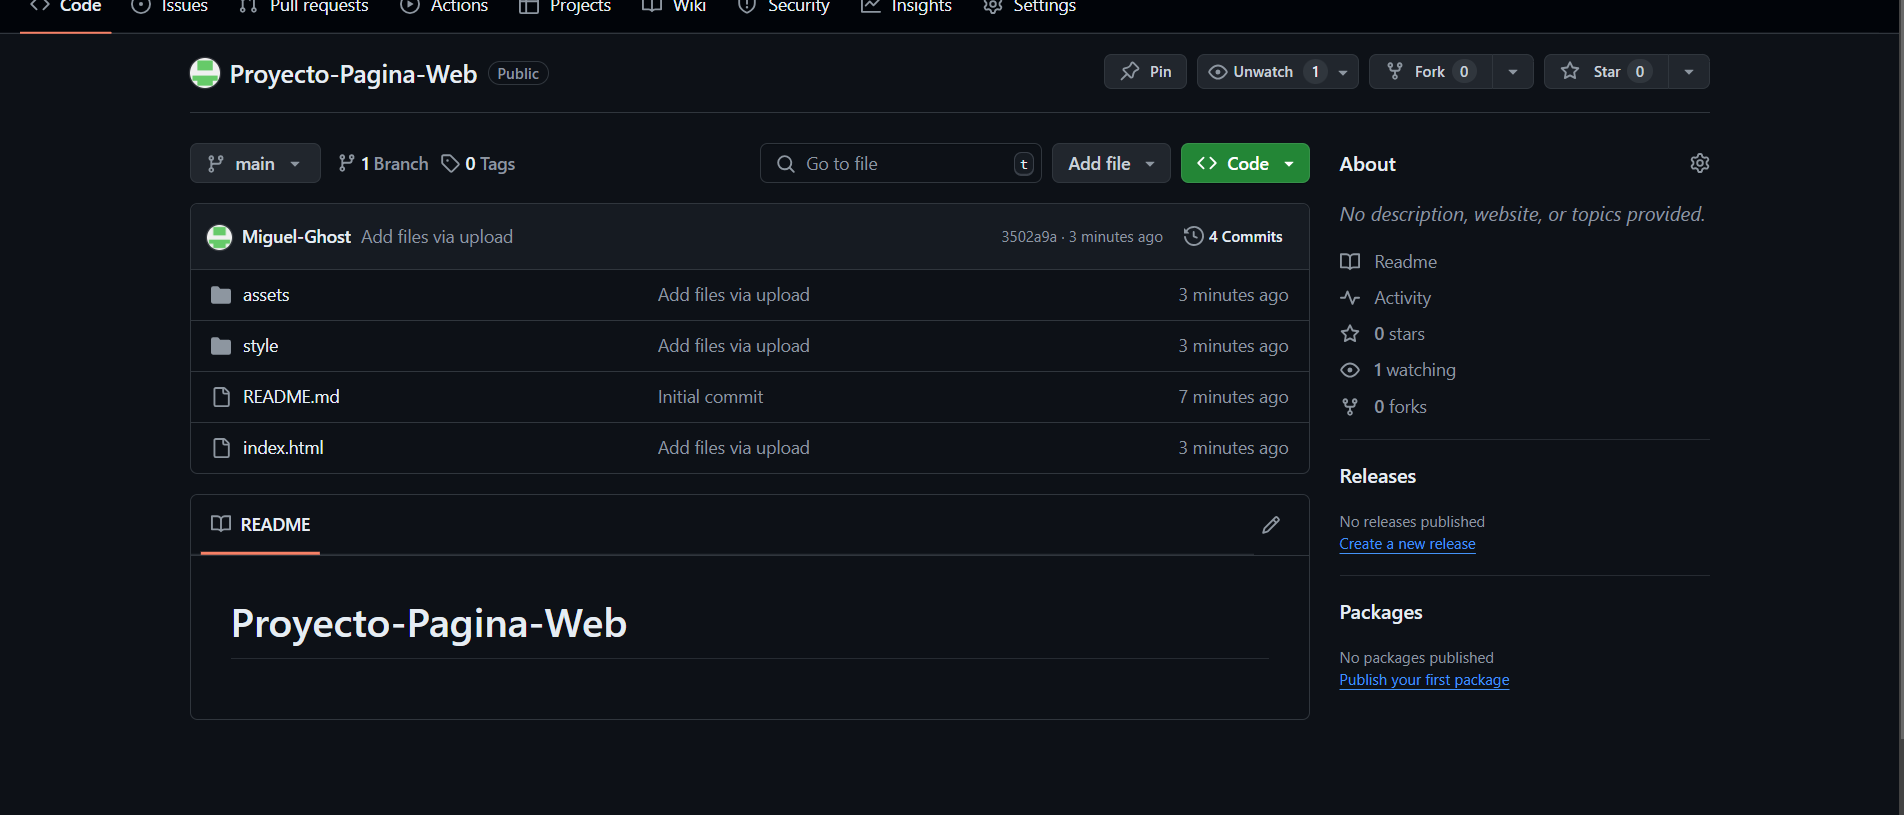Click the style folder icon
The width and height of the screenshot is (1904, 815).
(x=221, y=346)
